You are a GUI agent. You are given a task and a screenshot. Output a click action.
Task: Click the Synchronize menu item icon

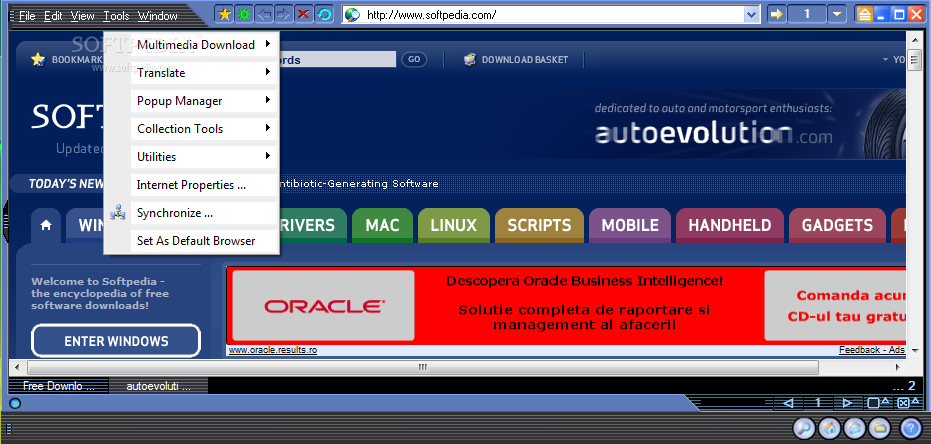[x=118, y=213]
